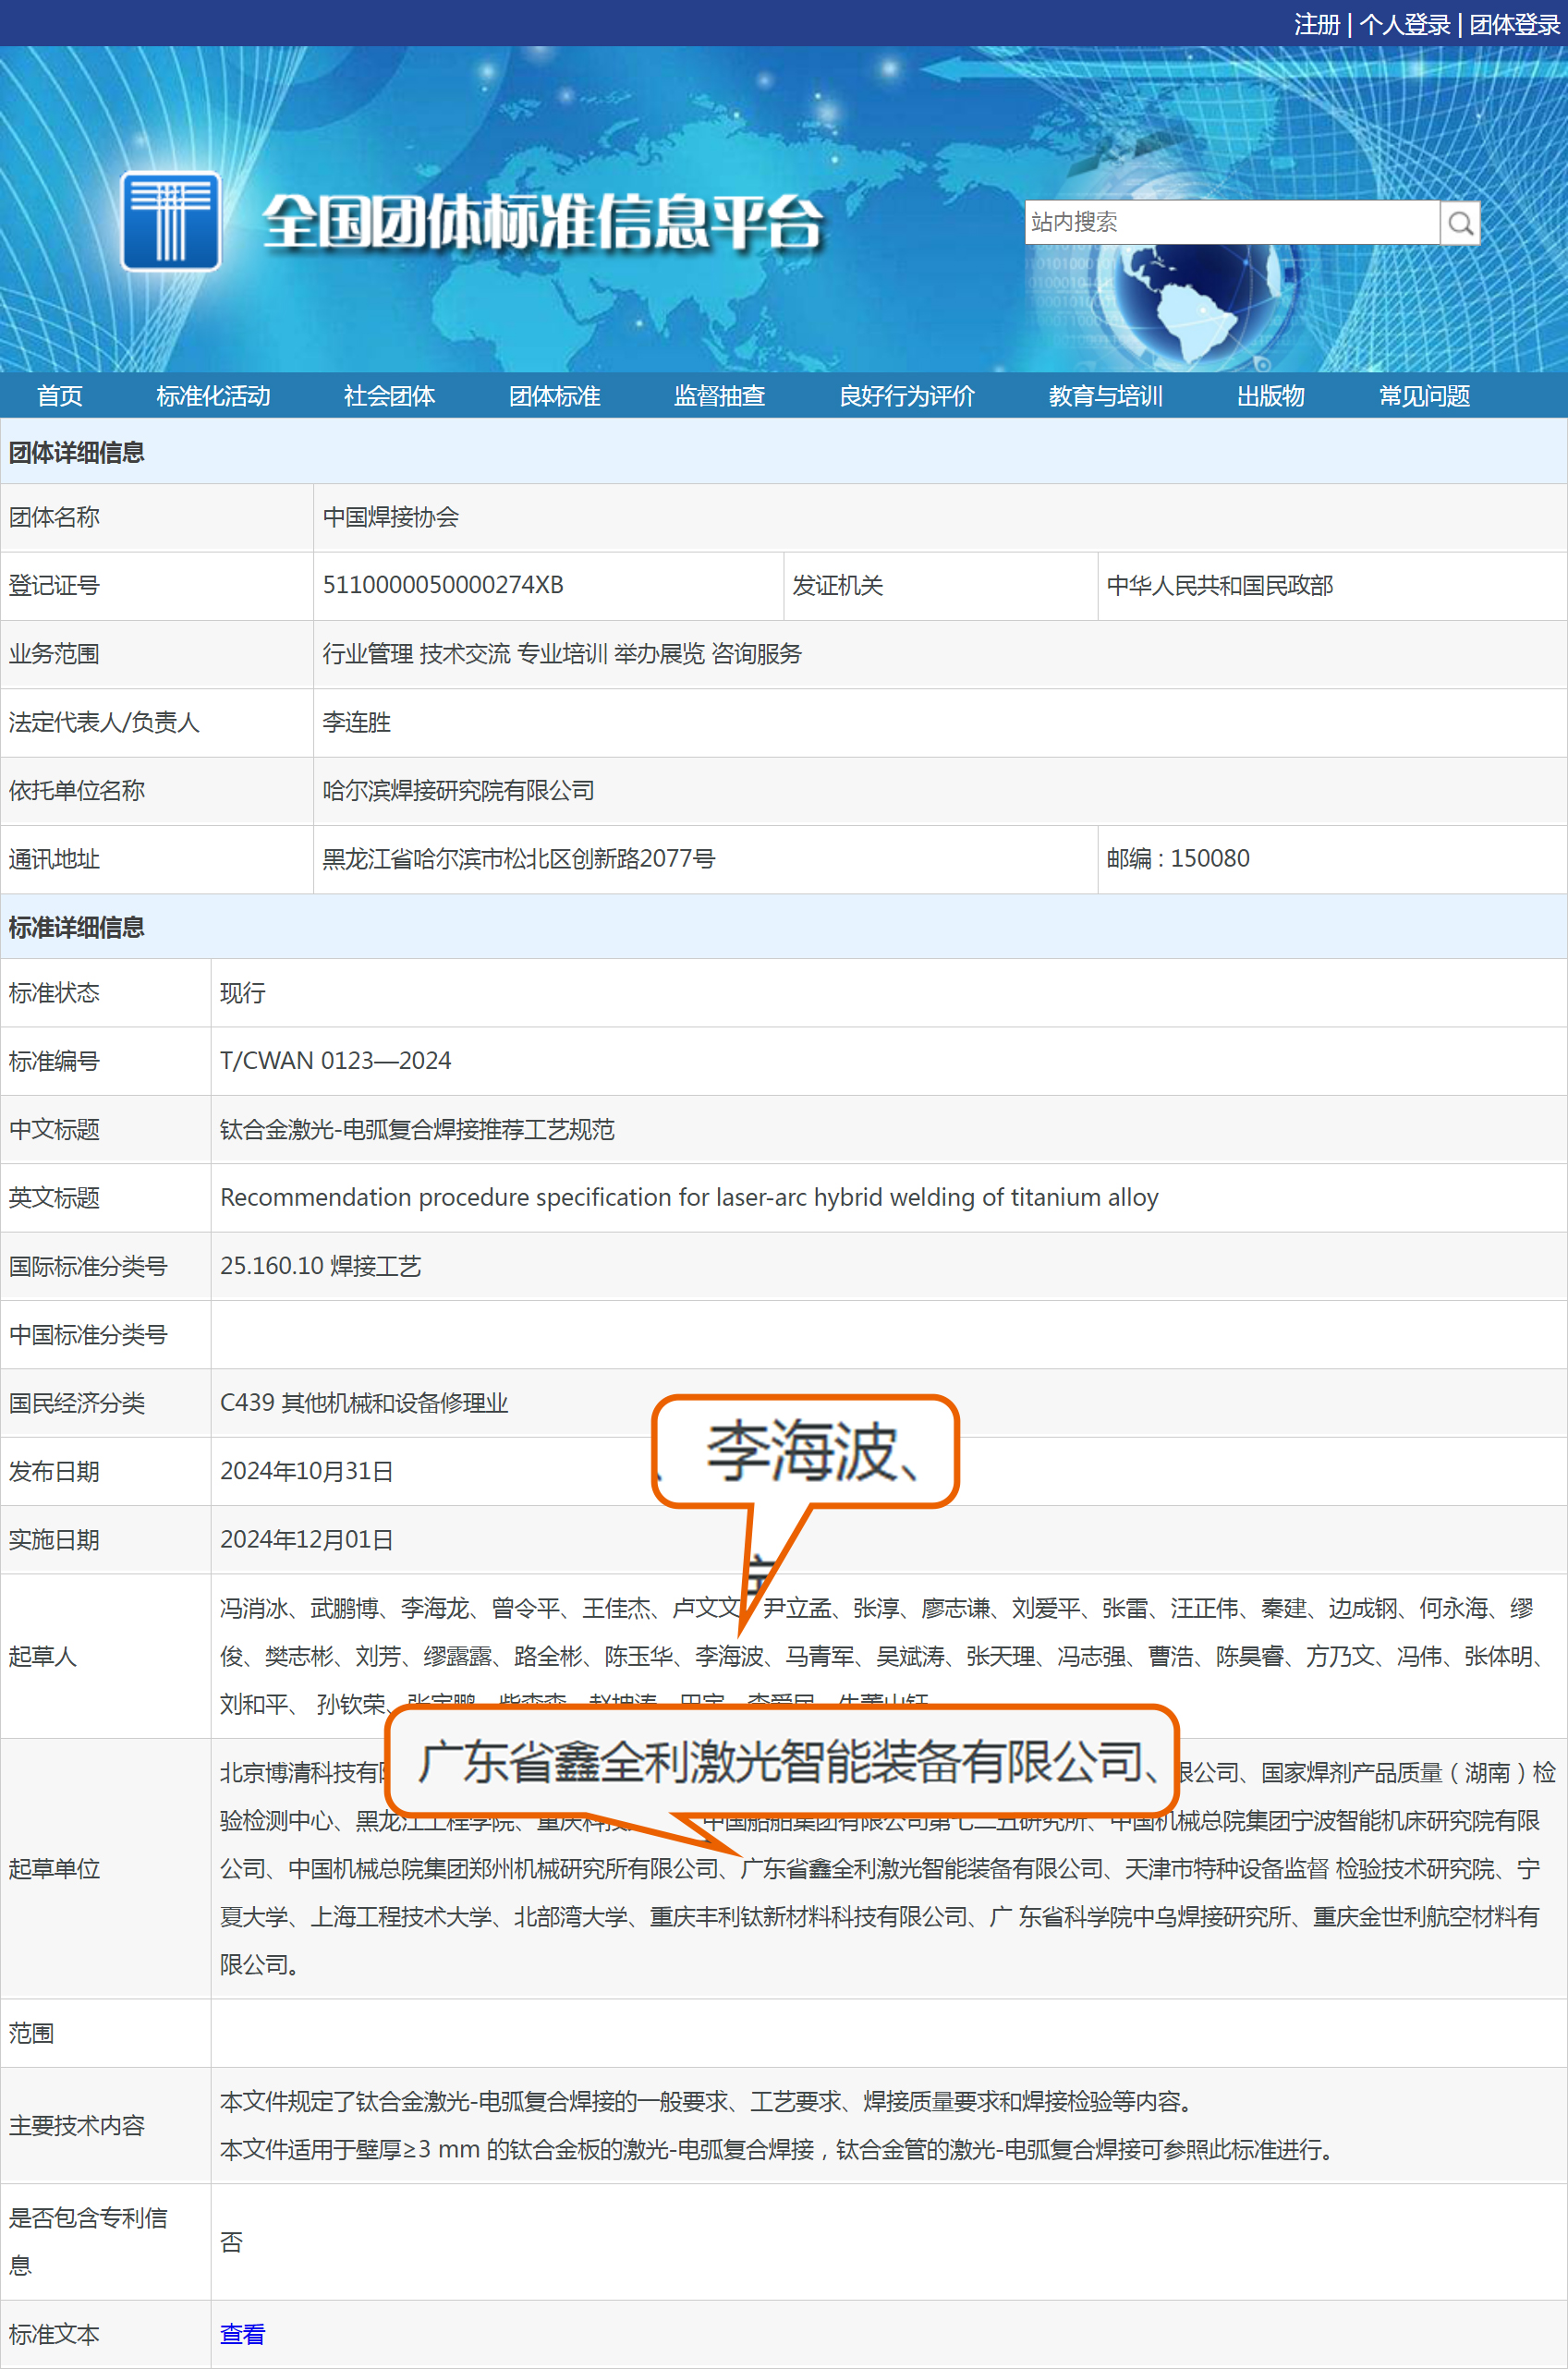Open the 常见问题 menu item

[1424, 396]
